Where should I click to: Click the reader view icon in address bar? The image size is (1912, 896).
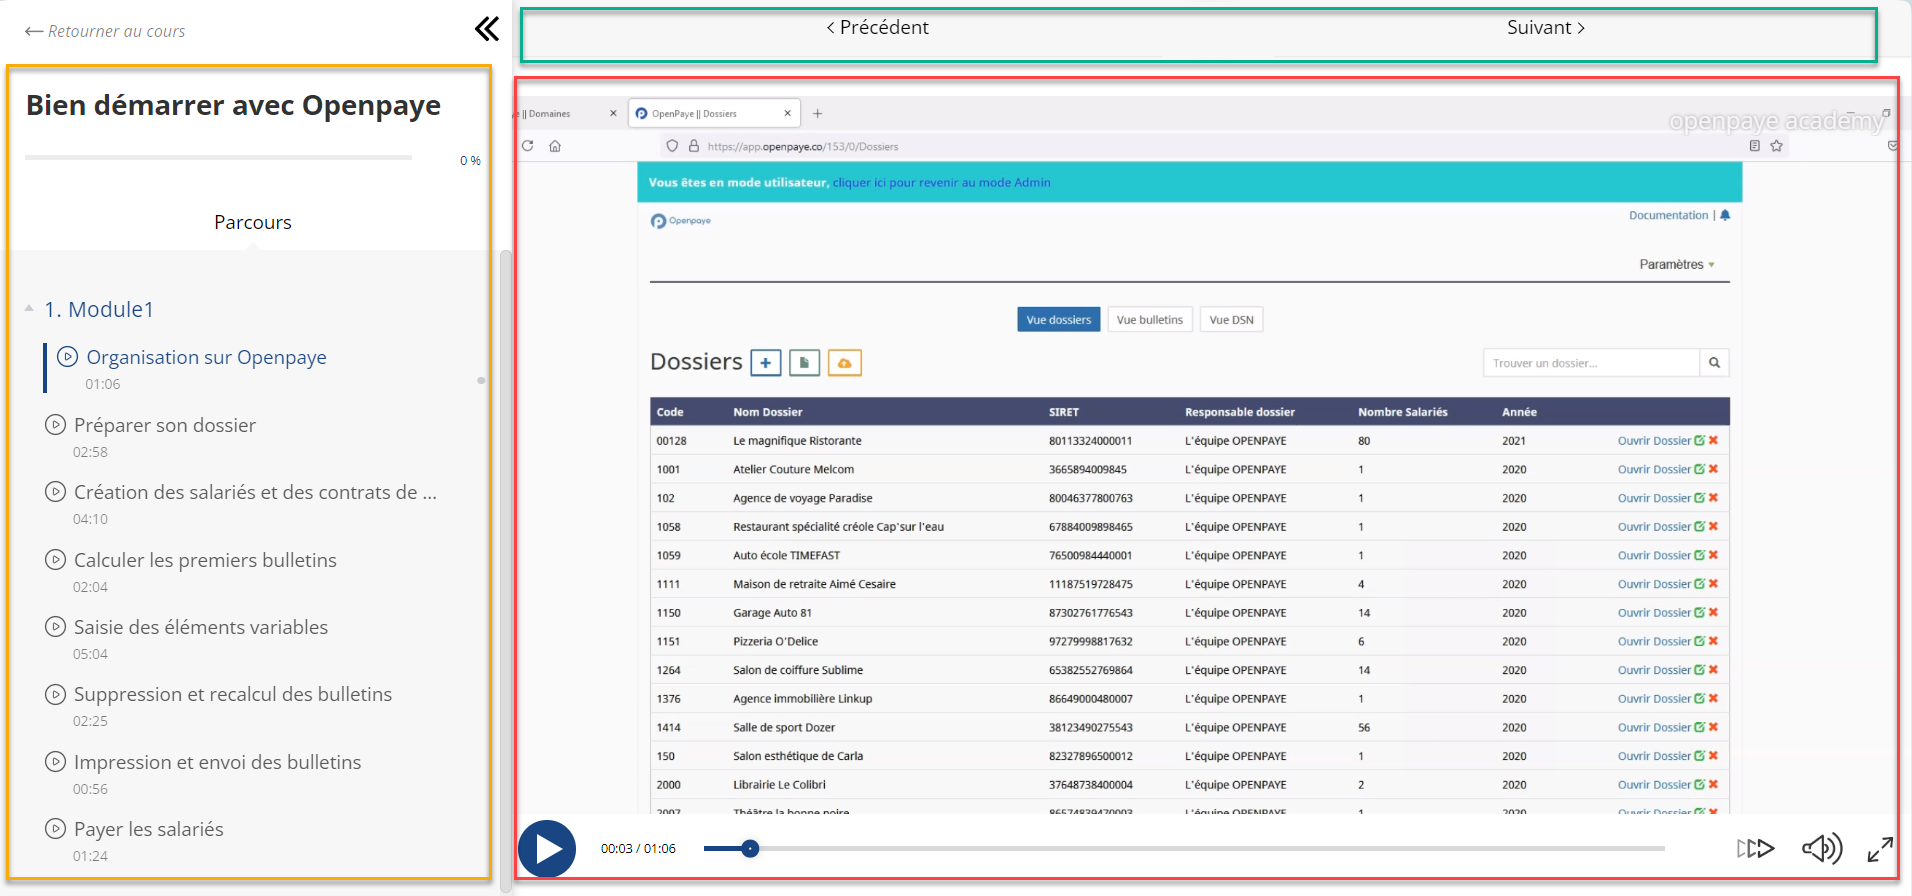(1754, 146)
